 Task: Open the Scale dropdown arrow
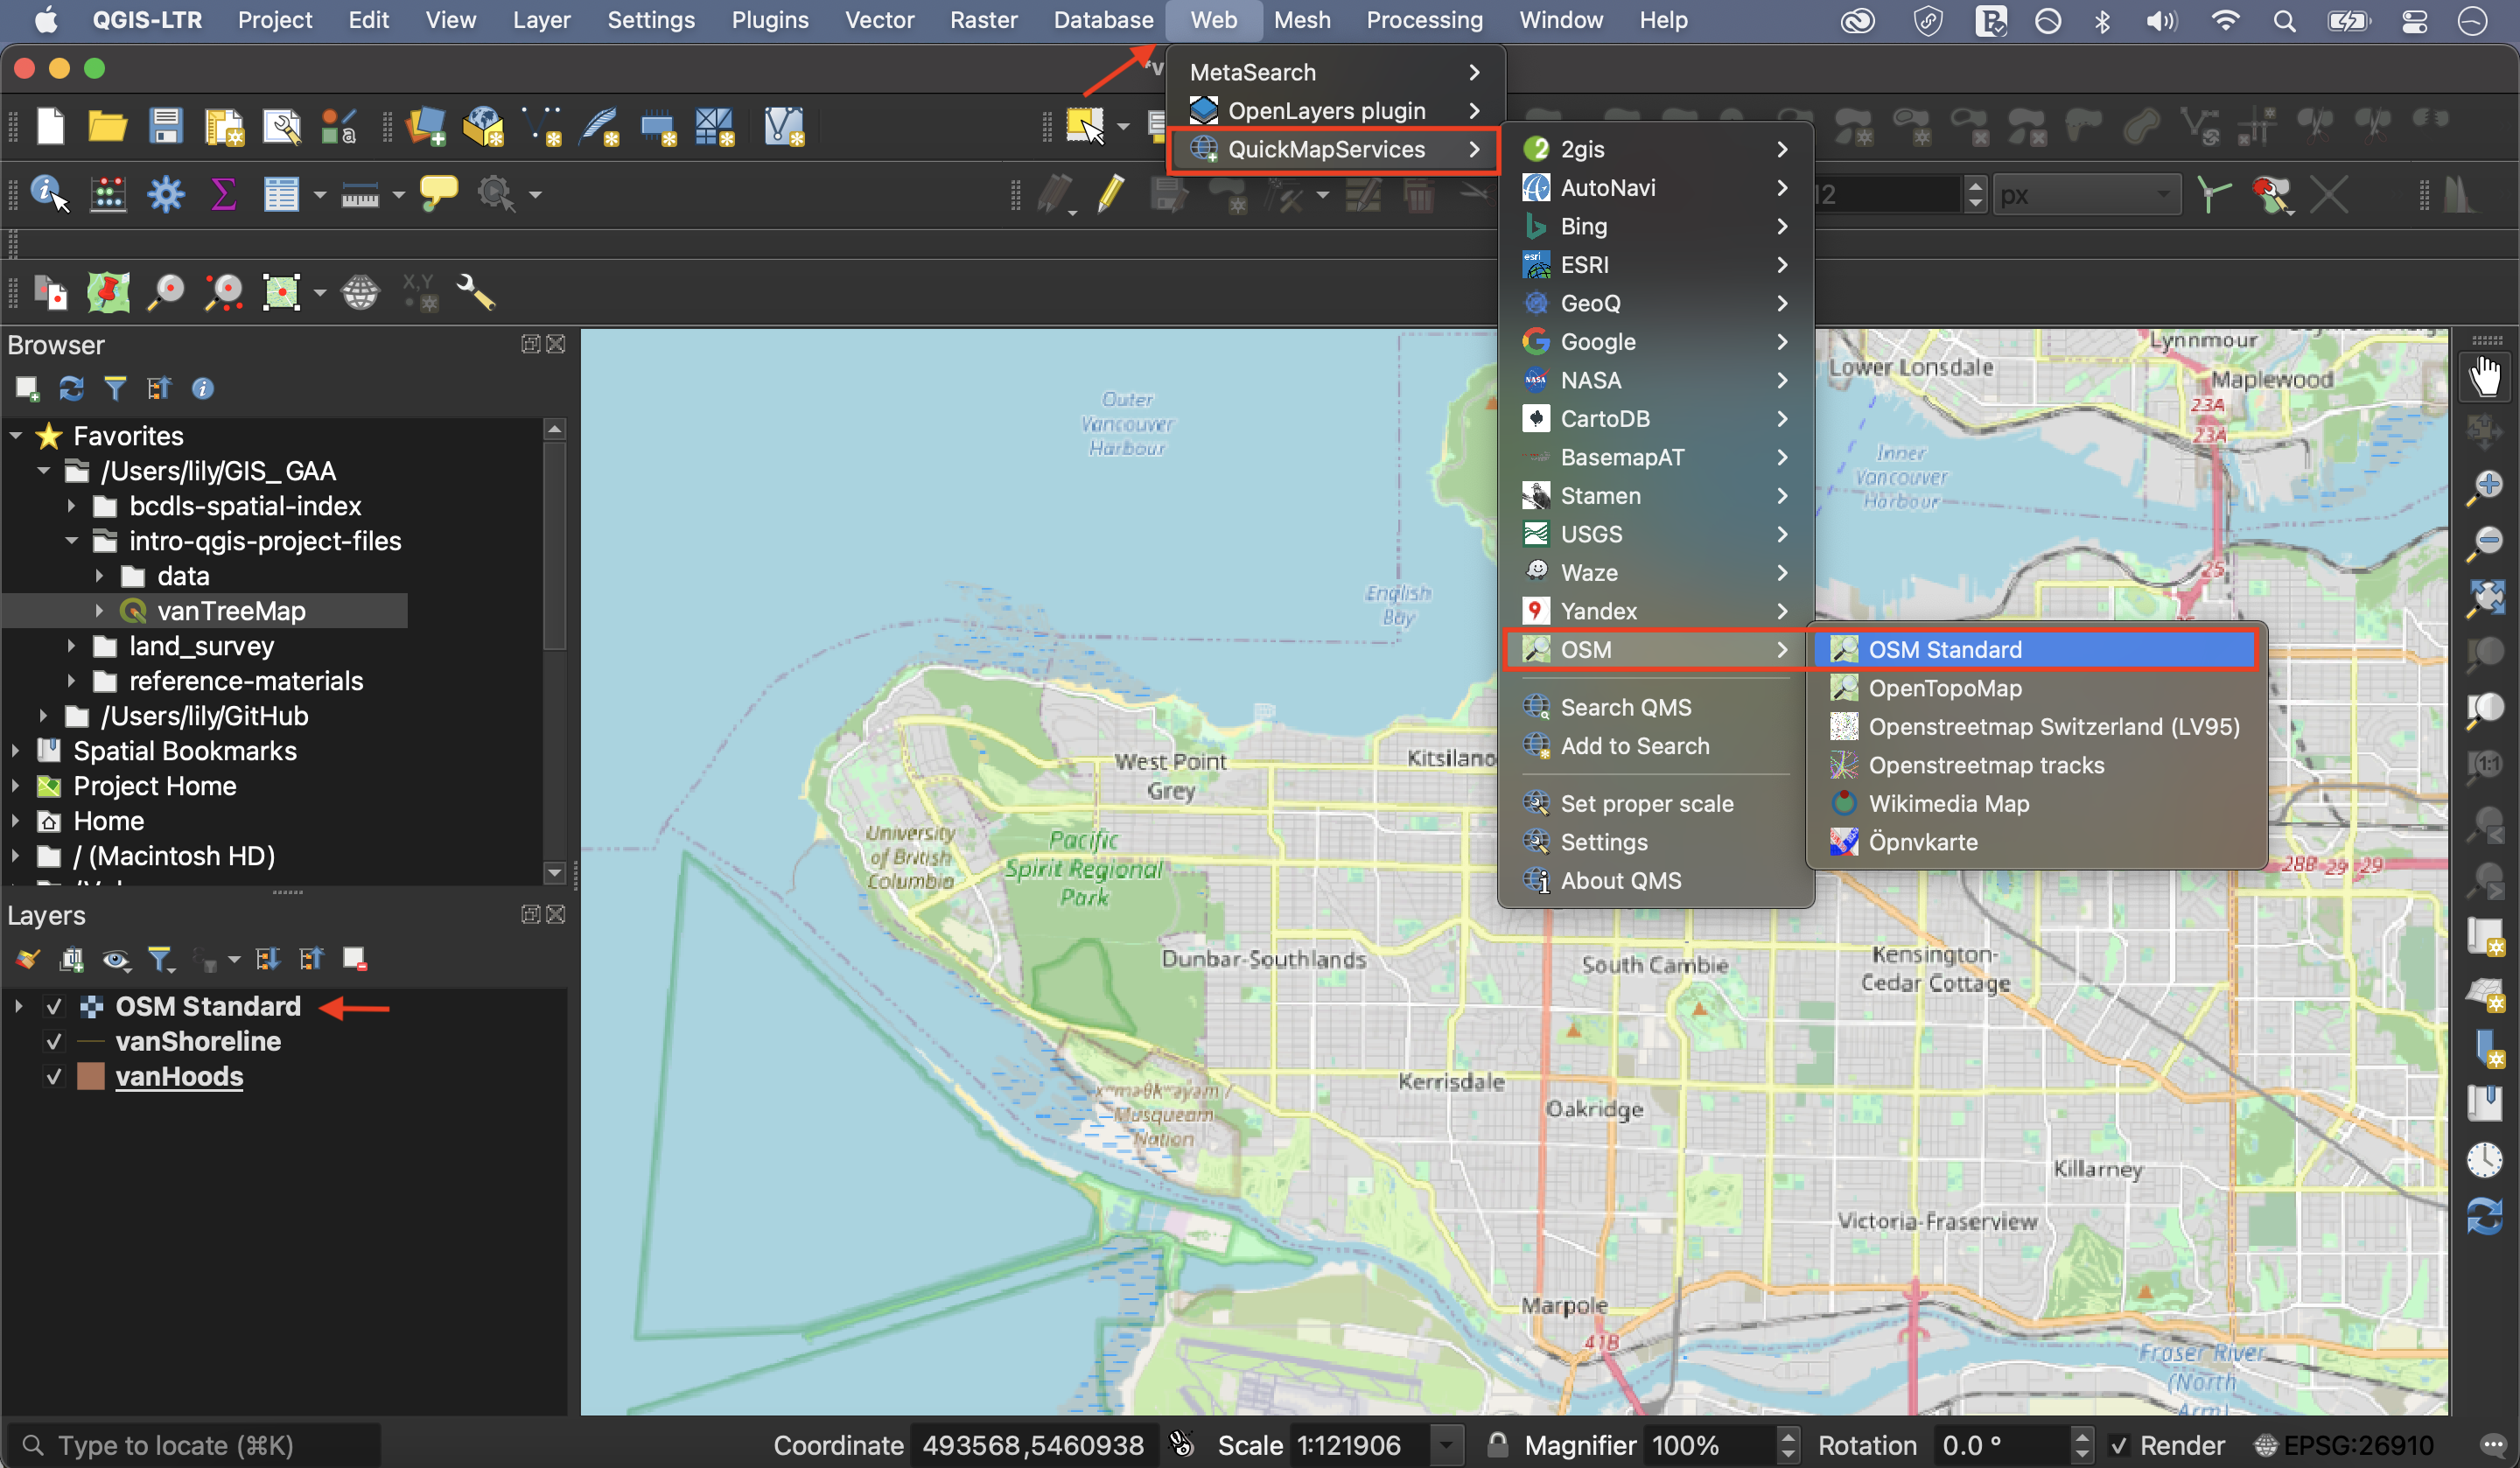pyautogui.click(x=1446, y=1445)
